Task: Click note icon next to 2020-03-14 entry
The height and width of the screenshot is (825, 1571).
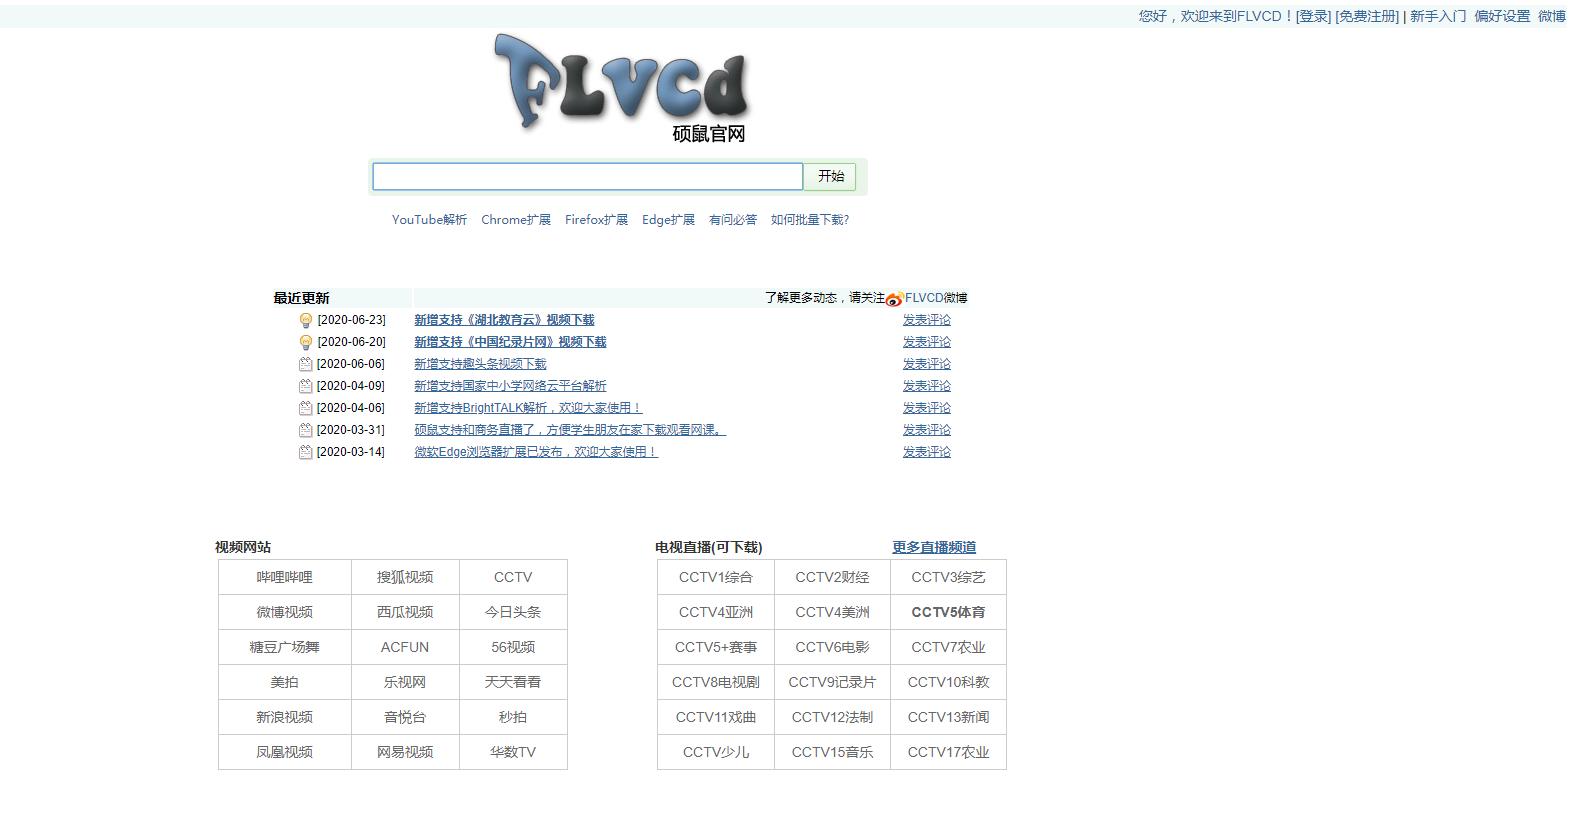Action: [x=306, y=452]
